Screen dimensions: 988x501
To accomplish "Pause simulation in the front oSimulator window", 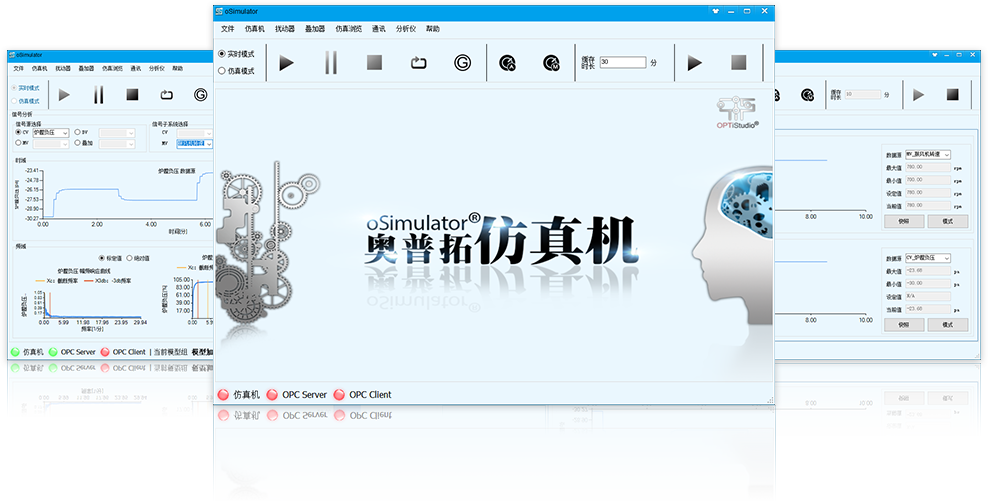I will coord(331,62).
